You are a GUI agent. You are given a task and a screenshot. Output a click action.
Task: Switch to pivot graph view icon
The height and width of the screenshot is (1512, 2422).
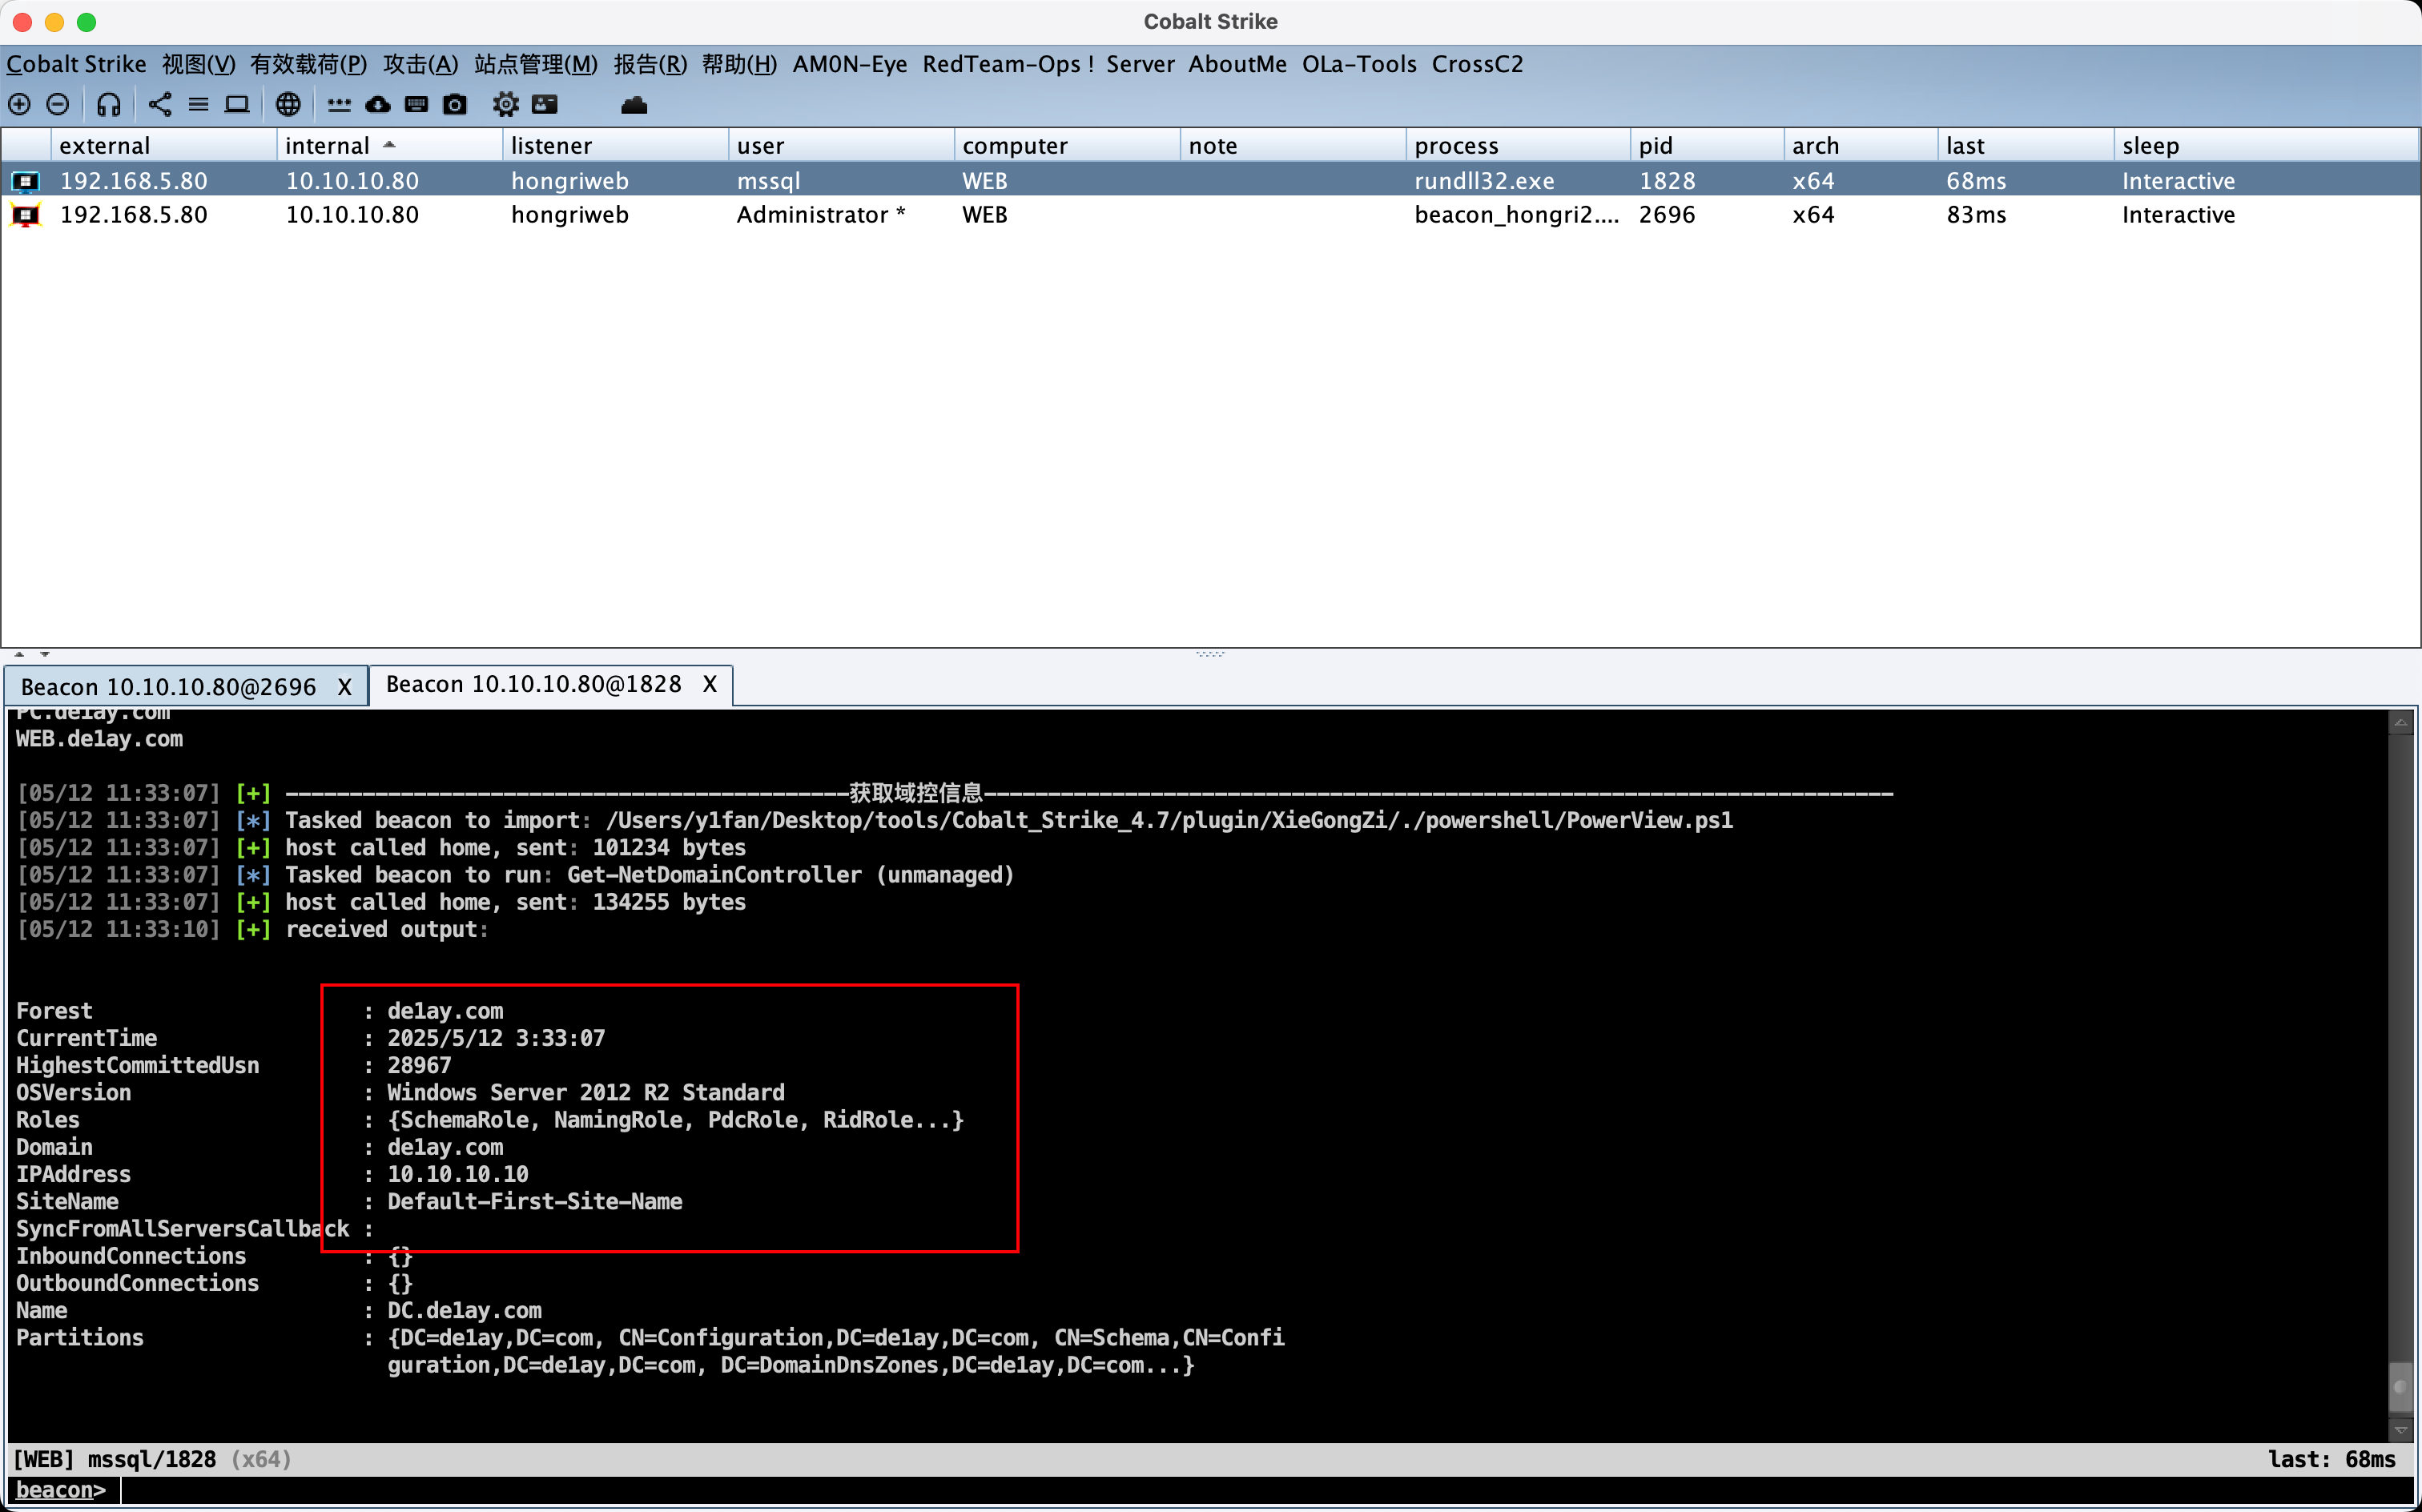point(160,104)
